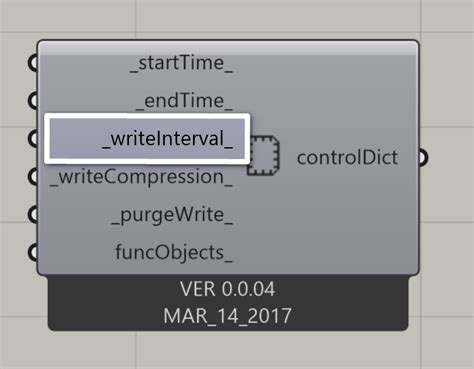Click the funcObjects_ input connector grip

pos(33,252)
